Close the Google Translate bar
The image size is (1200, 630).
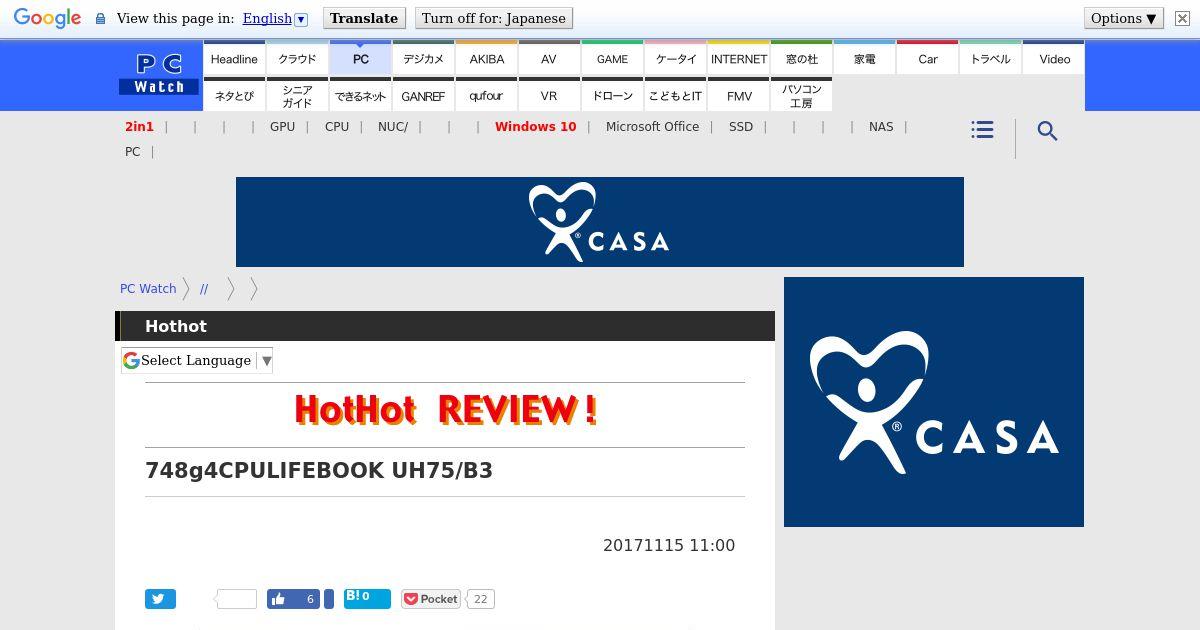tap(1182, 18)
